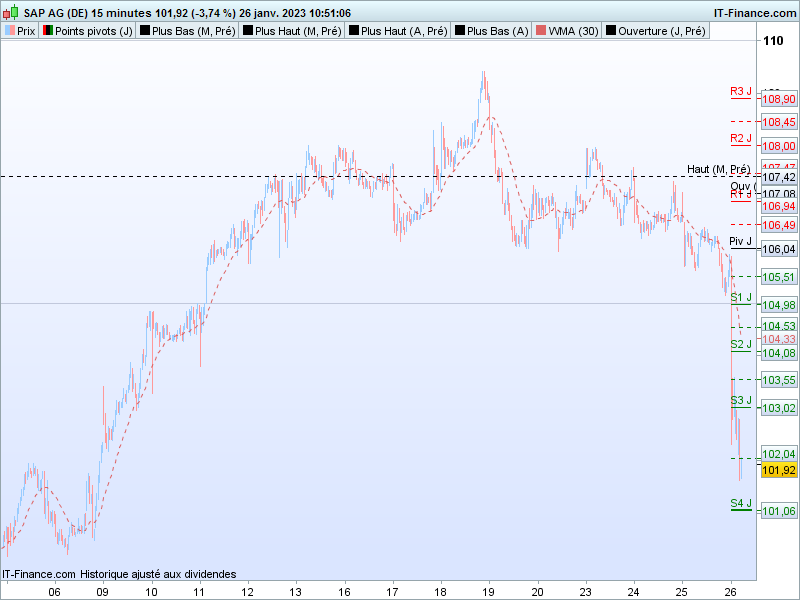Screen dimensions: 800x600
Task: Click the 23 date on time axis
Action: 586,592
